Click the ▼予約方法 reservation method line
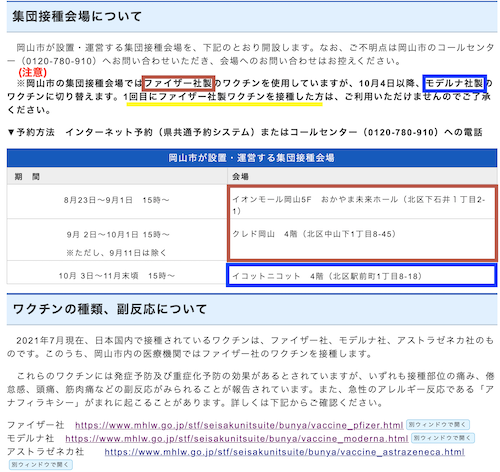Viewport: 500px width, 472px height. coord(245,132)
